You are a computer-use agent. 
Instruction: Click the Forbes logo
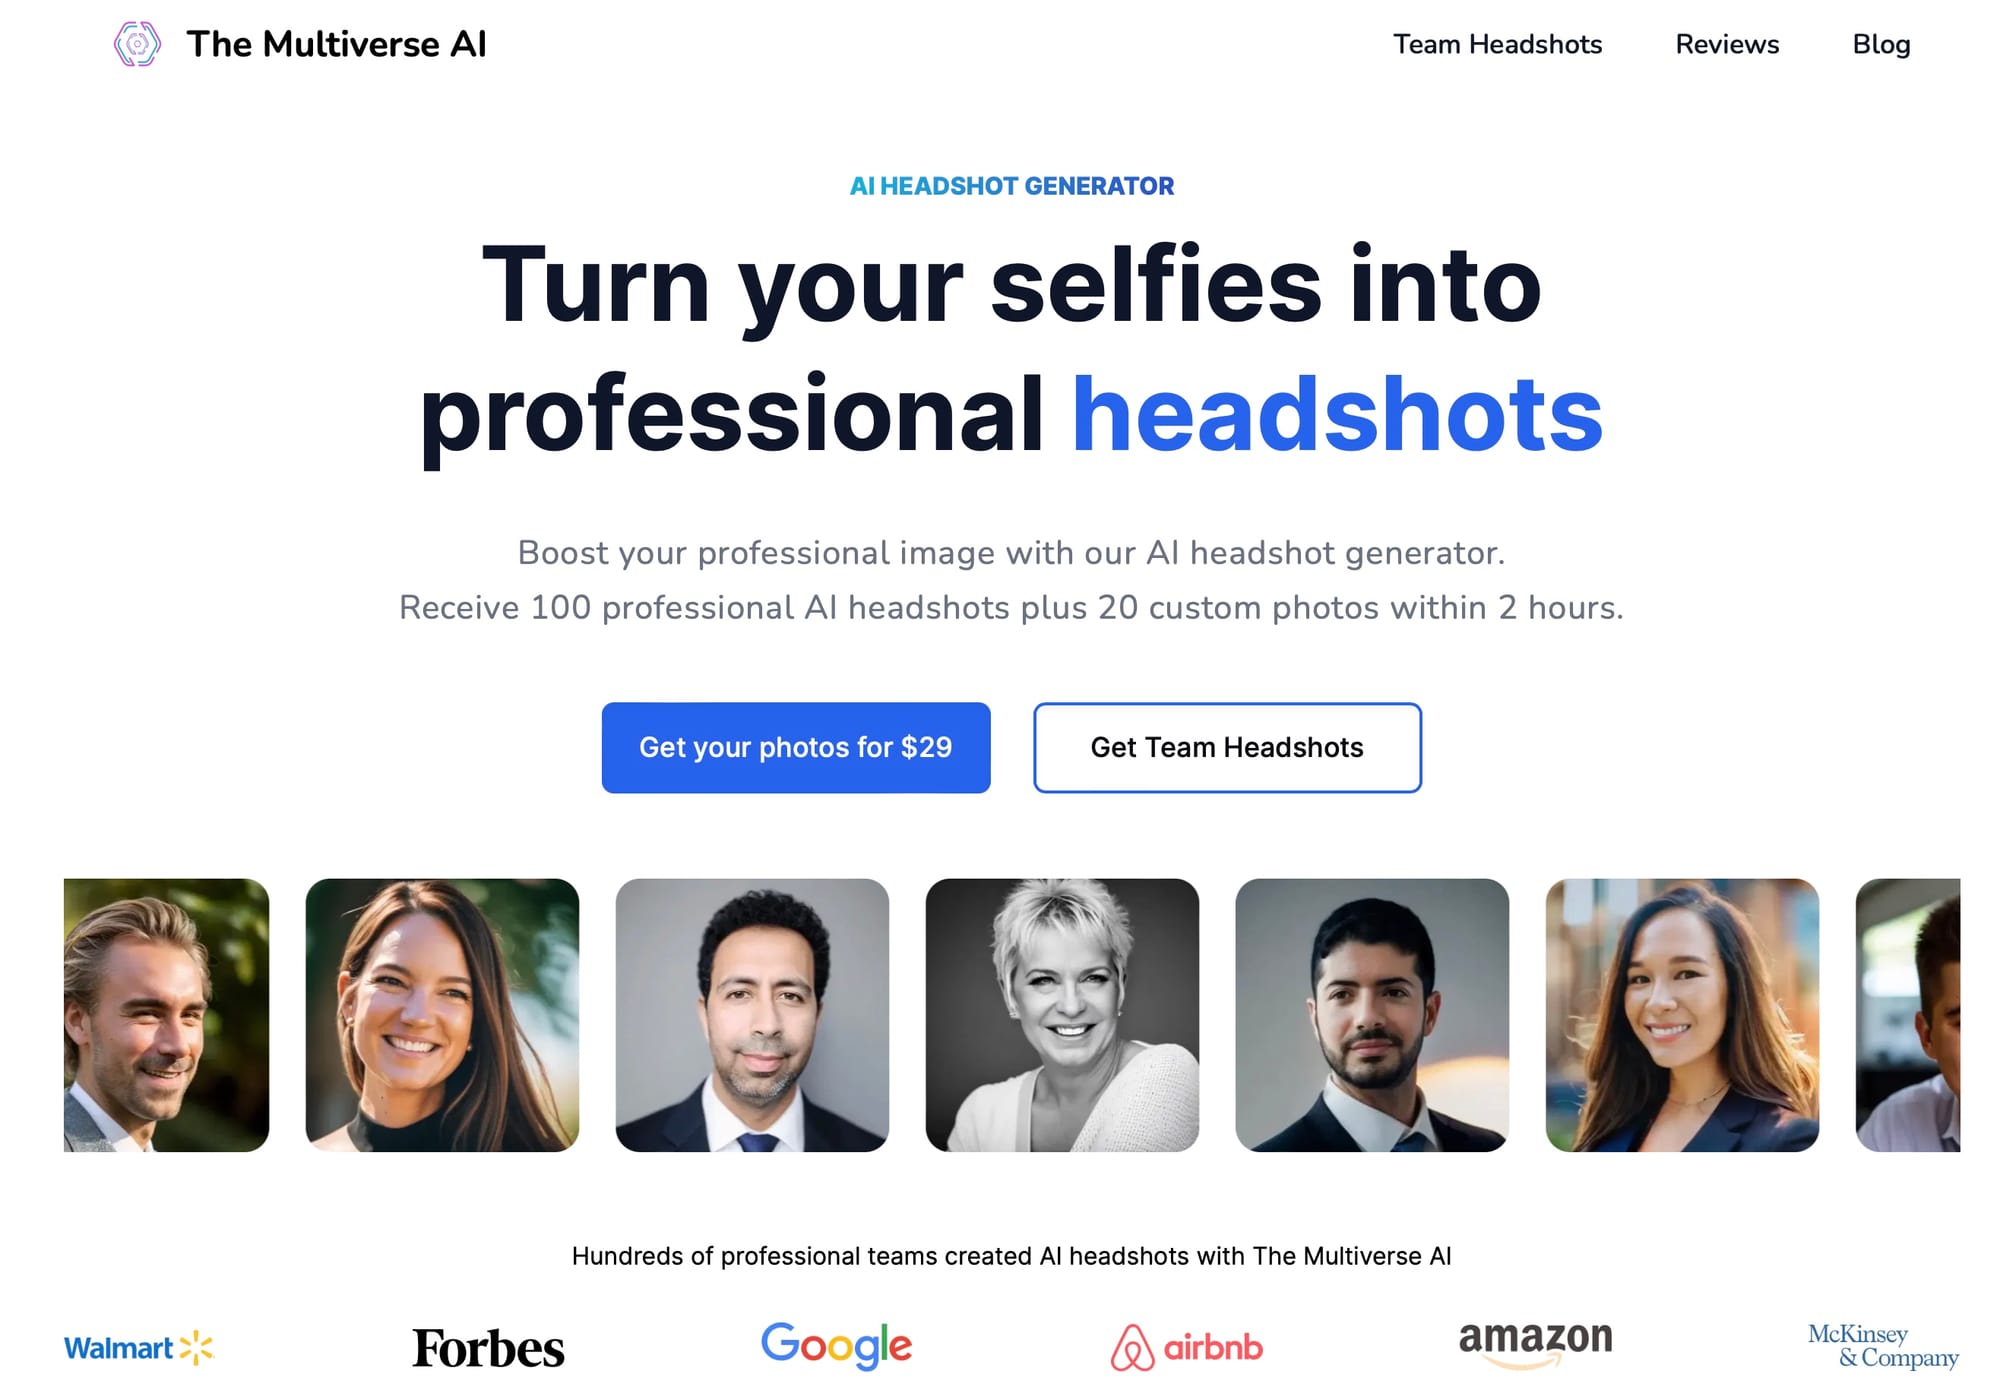pos(488,1348)
